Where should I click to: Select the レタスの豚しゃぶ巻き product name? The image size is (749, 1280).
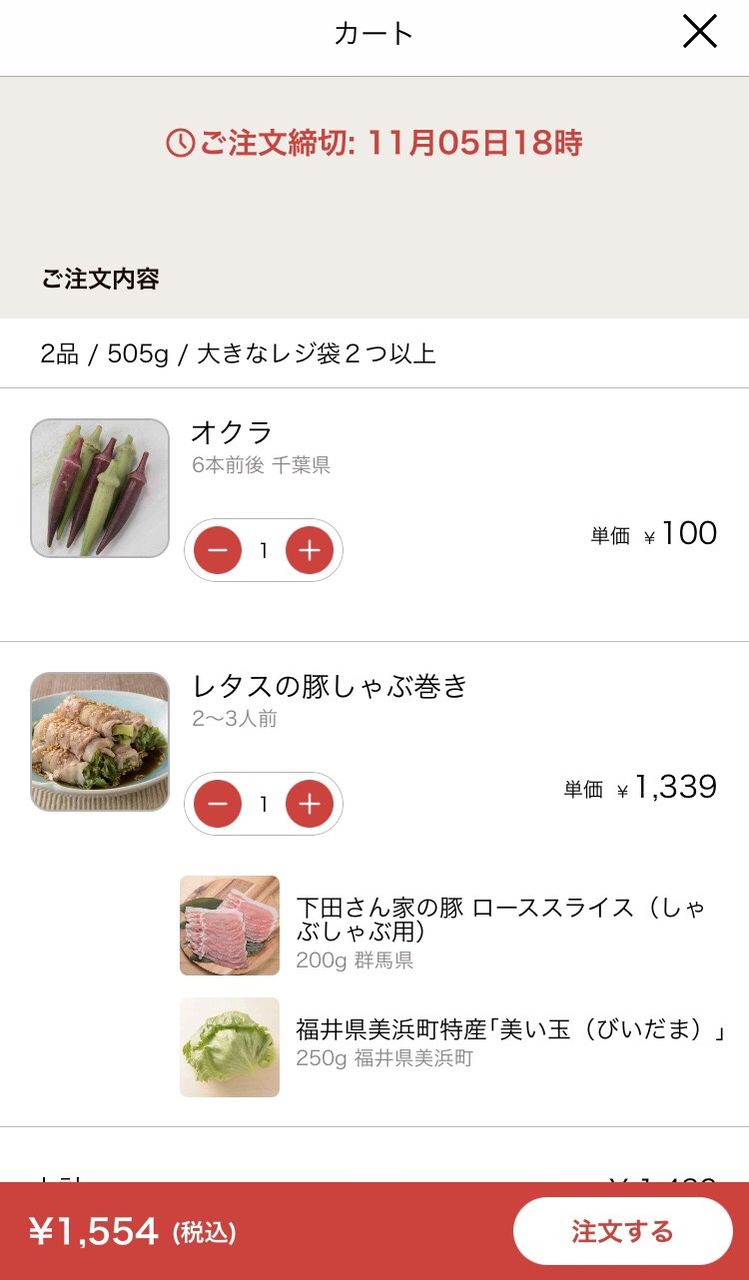click(x=330, y=686)
